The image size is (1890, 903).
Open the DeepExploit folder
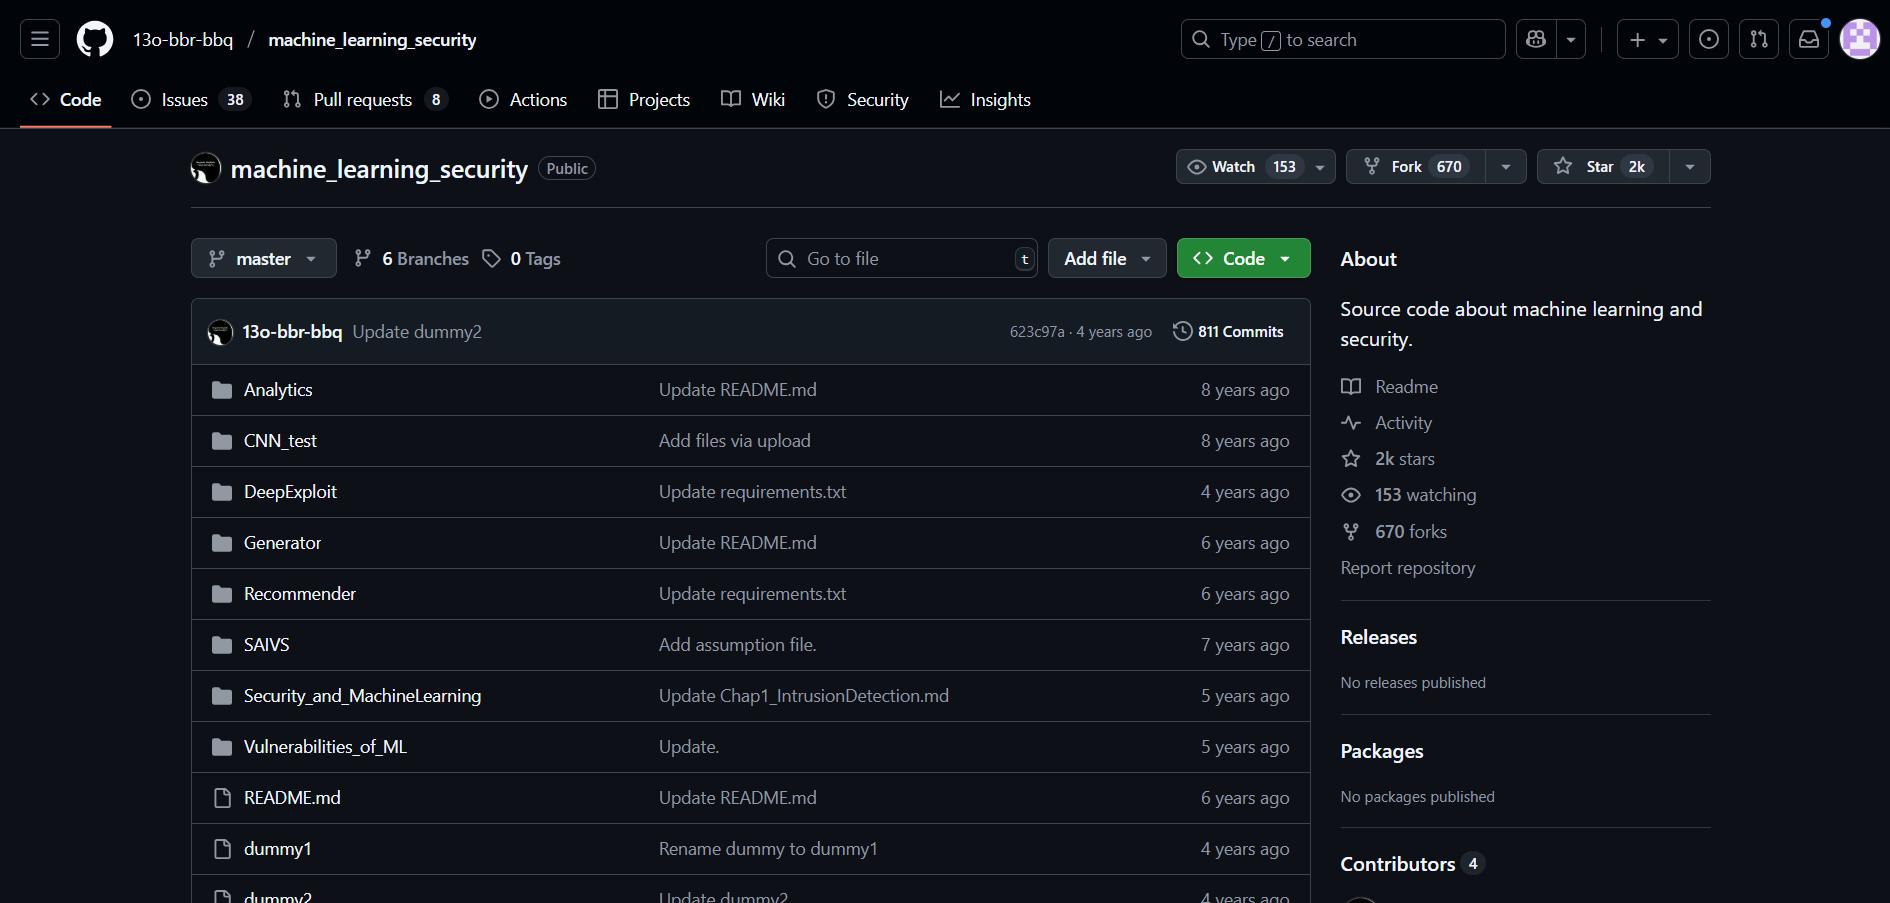[290, 492]
